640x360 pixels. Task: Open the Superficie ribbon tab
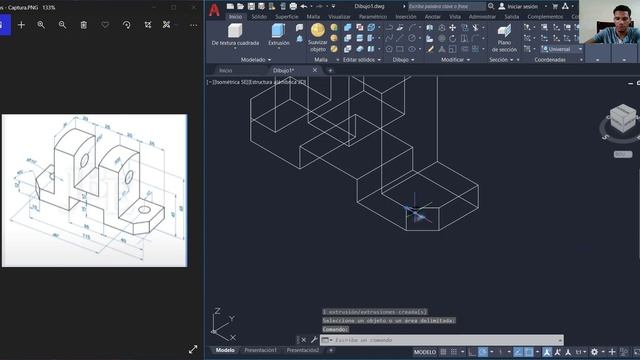(287, 17)
